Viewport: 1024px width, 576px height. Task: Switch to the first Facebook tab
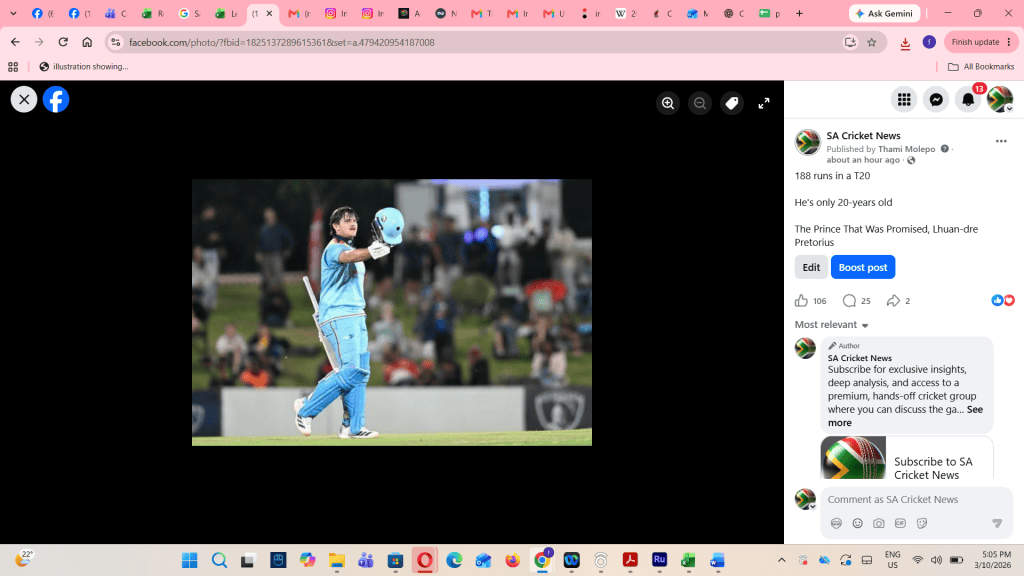pos(43,13)
